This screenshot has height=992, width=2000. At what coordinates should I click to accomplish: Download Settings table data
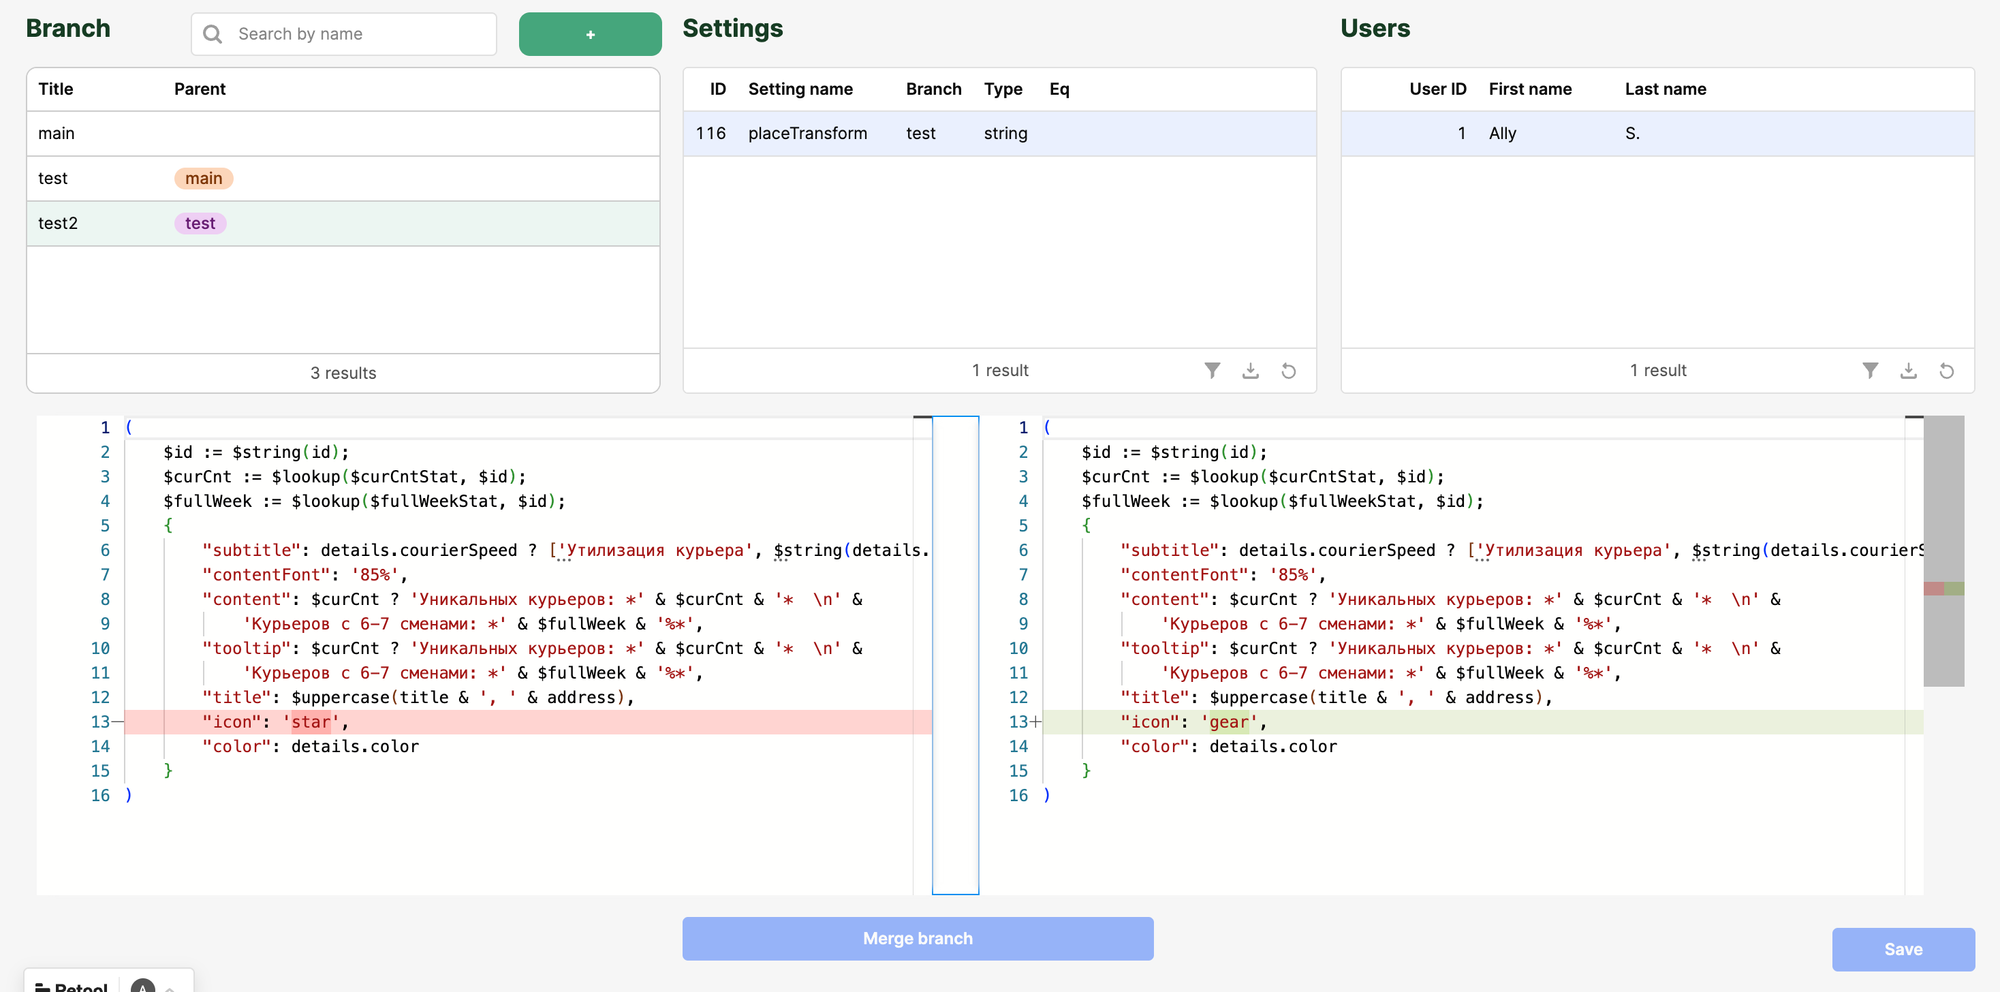pos(1250,371)
